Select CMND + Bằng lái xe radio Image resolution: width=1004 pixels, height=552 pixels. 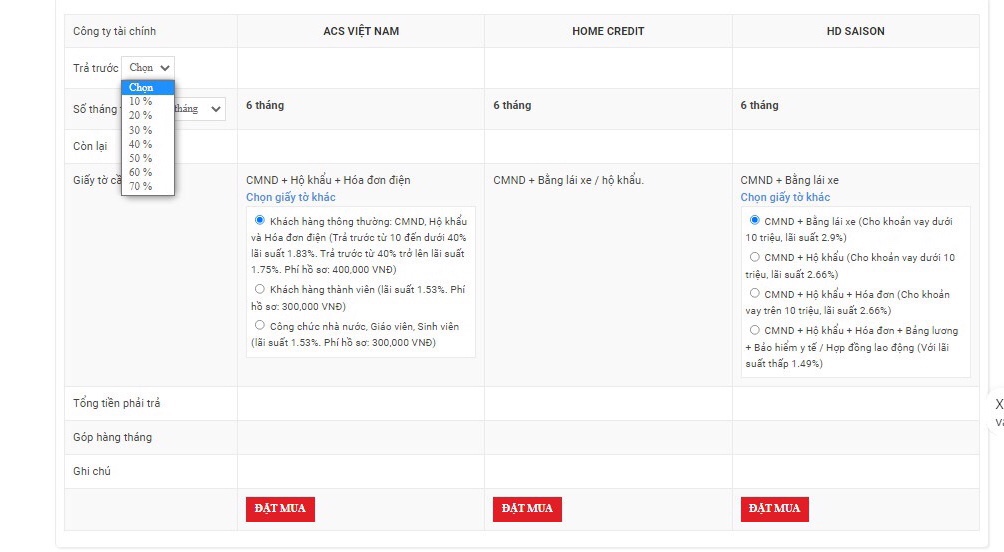pyautogui.click(x=754, y=220)
